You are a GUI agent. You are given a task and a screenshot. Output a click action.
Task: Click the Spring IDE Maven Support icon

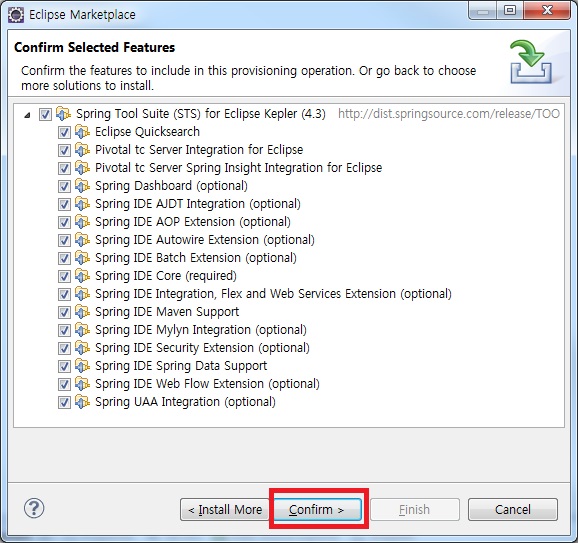(82, 312)
